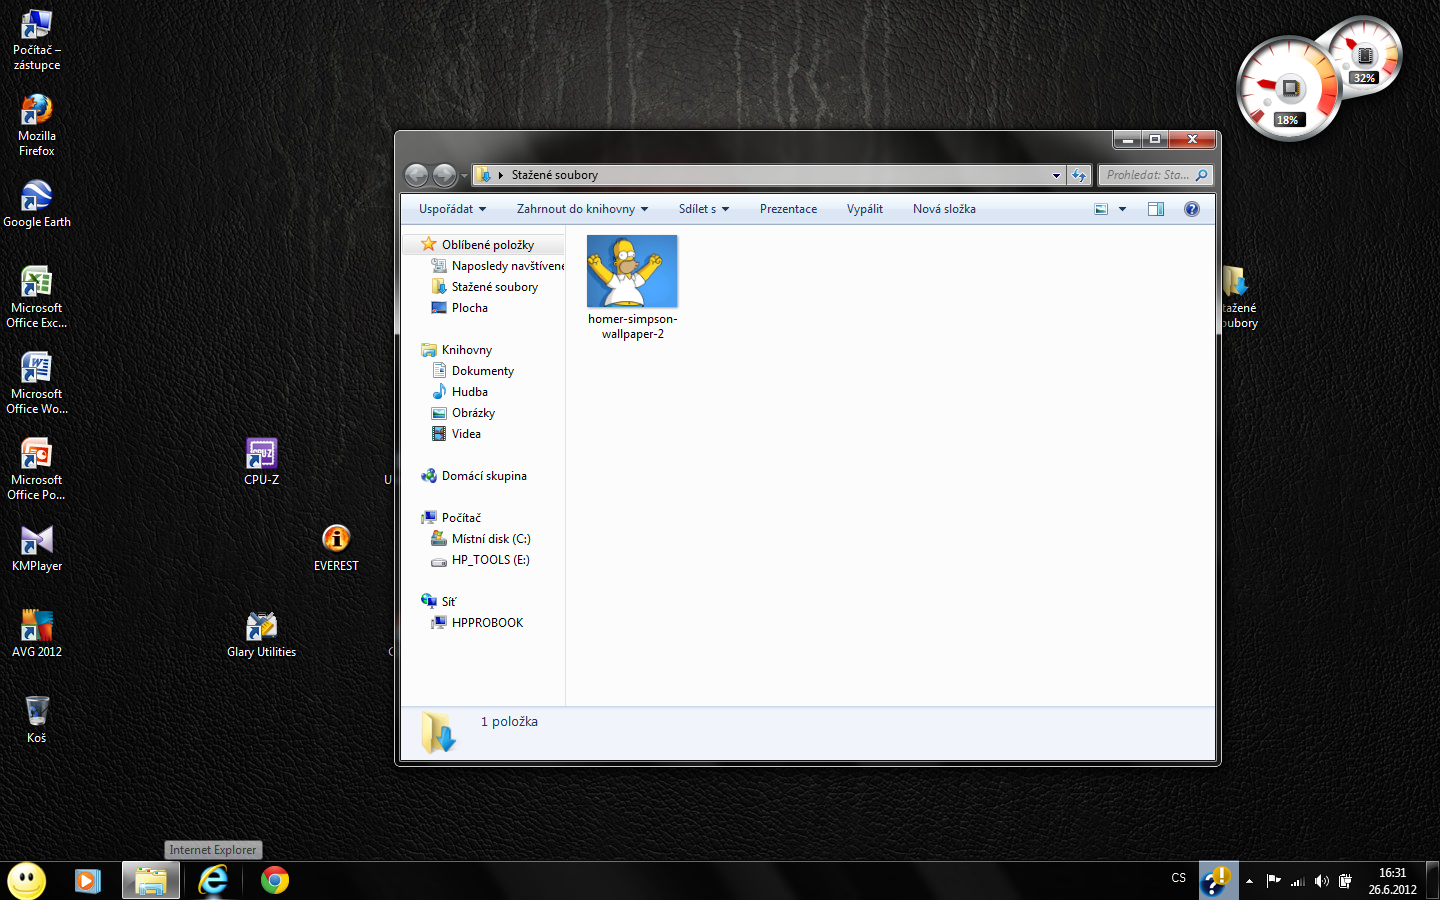The image size is (1440, 900).
Task: Open Mozilla Firefox desktop shortcut
Action: tap(36, 124)
